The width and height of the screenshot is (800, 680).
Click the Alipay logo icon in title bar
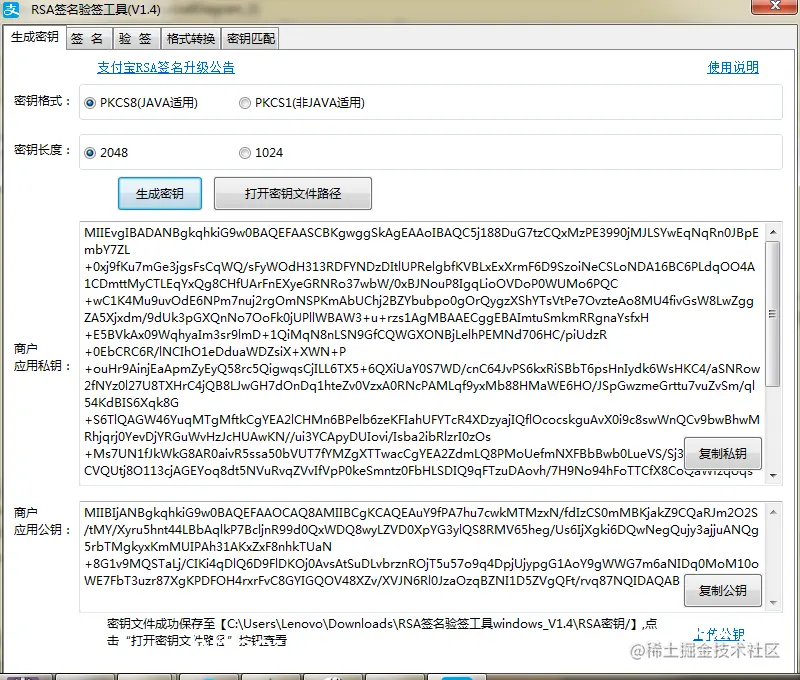tap(11, 9)
